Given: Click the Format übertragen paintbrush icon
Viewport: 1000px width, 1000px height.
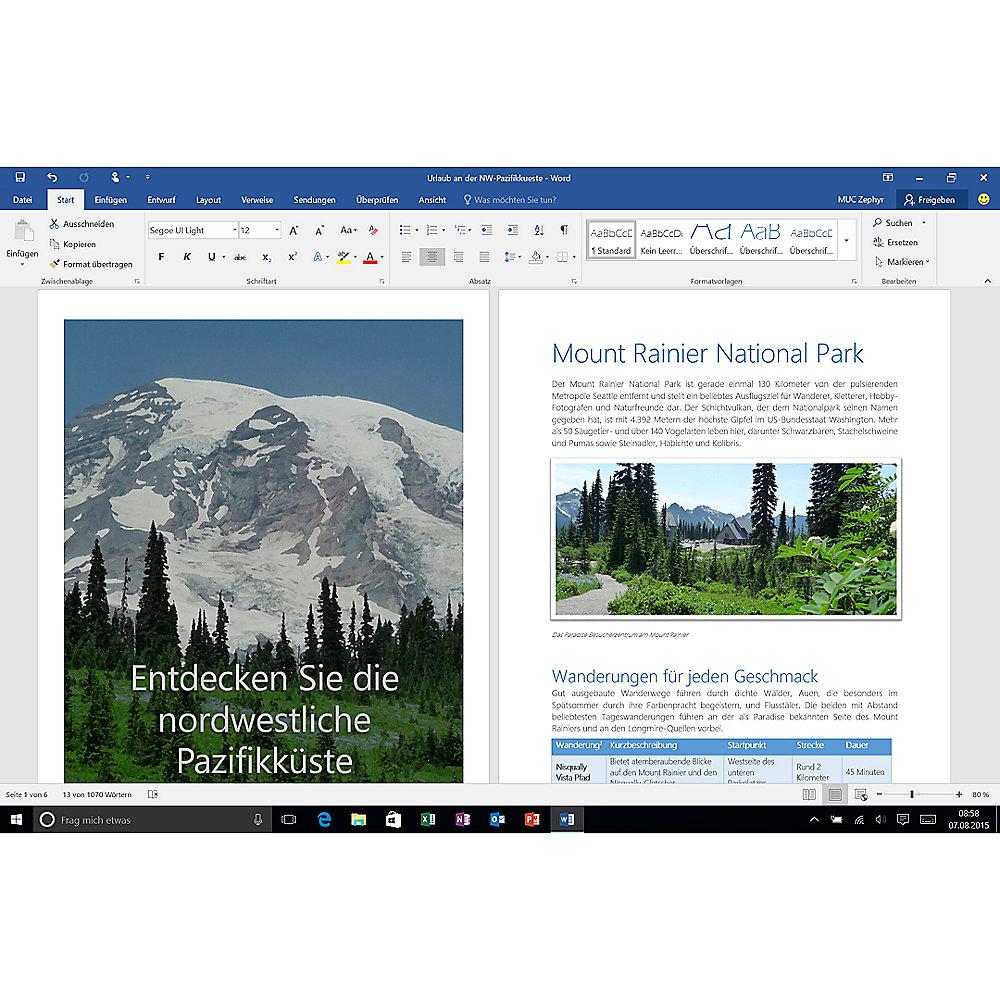Looking at the screenshot, I should [54, 264].
